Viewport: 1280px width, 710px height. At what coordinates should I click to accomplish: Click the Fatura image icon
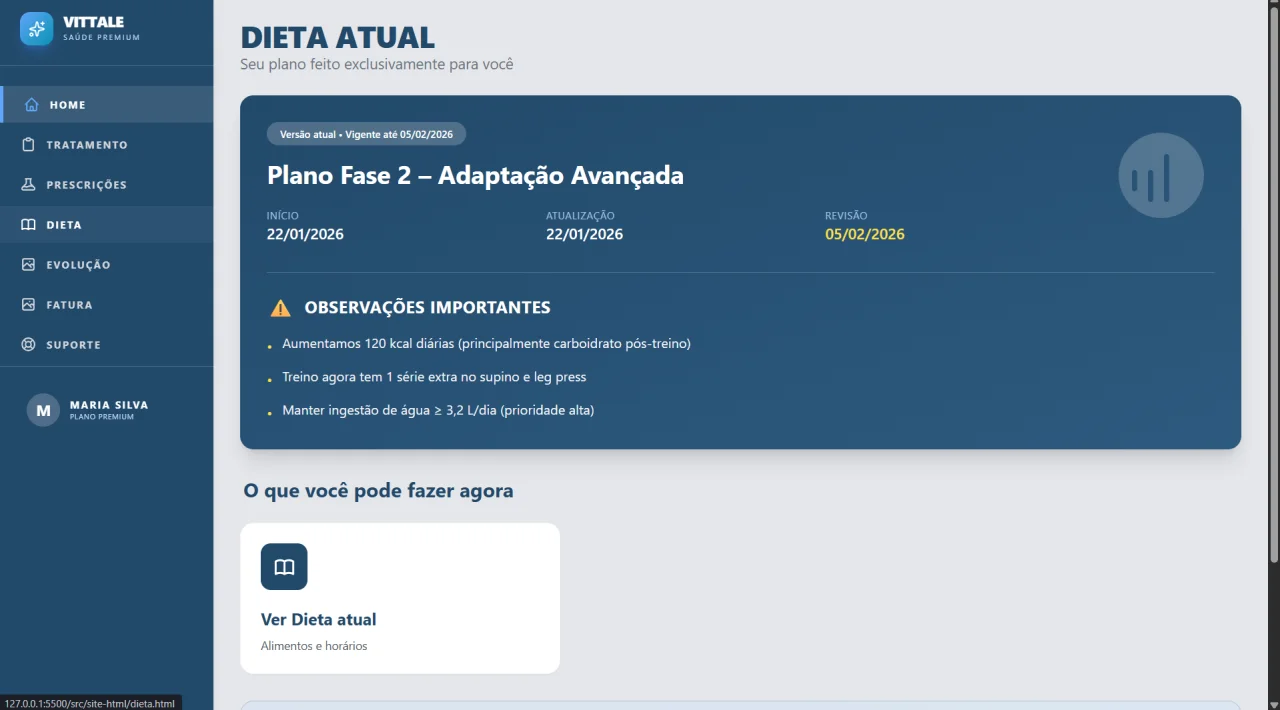pos(28,305)
